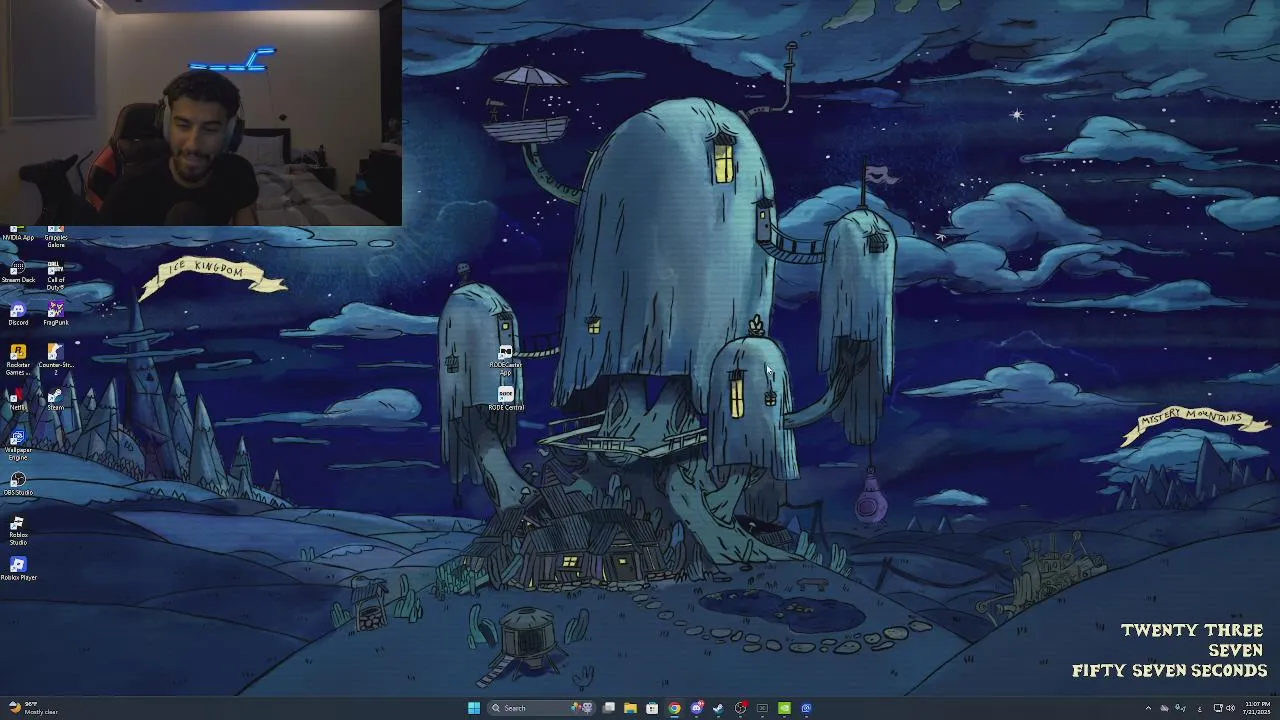Open the clock and date showing 11:07 PM
Screen dimensions: 1280x720
click(x=1257, y=708)
